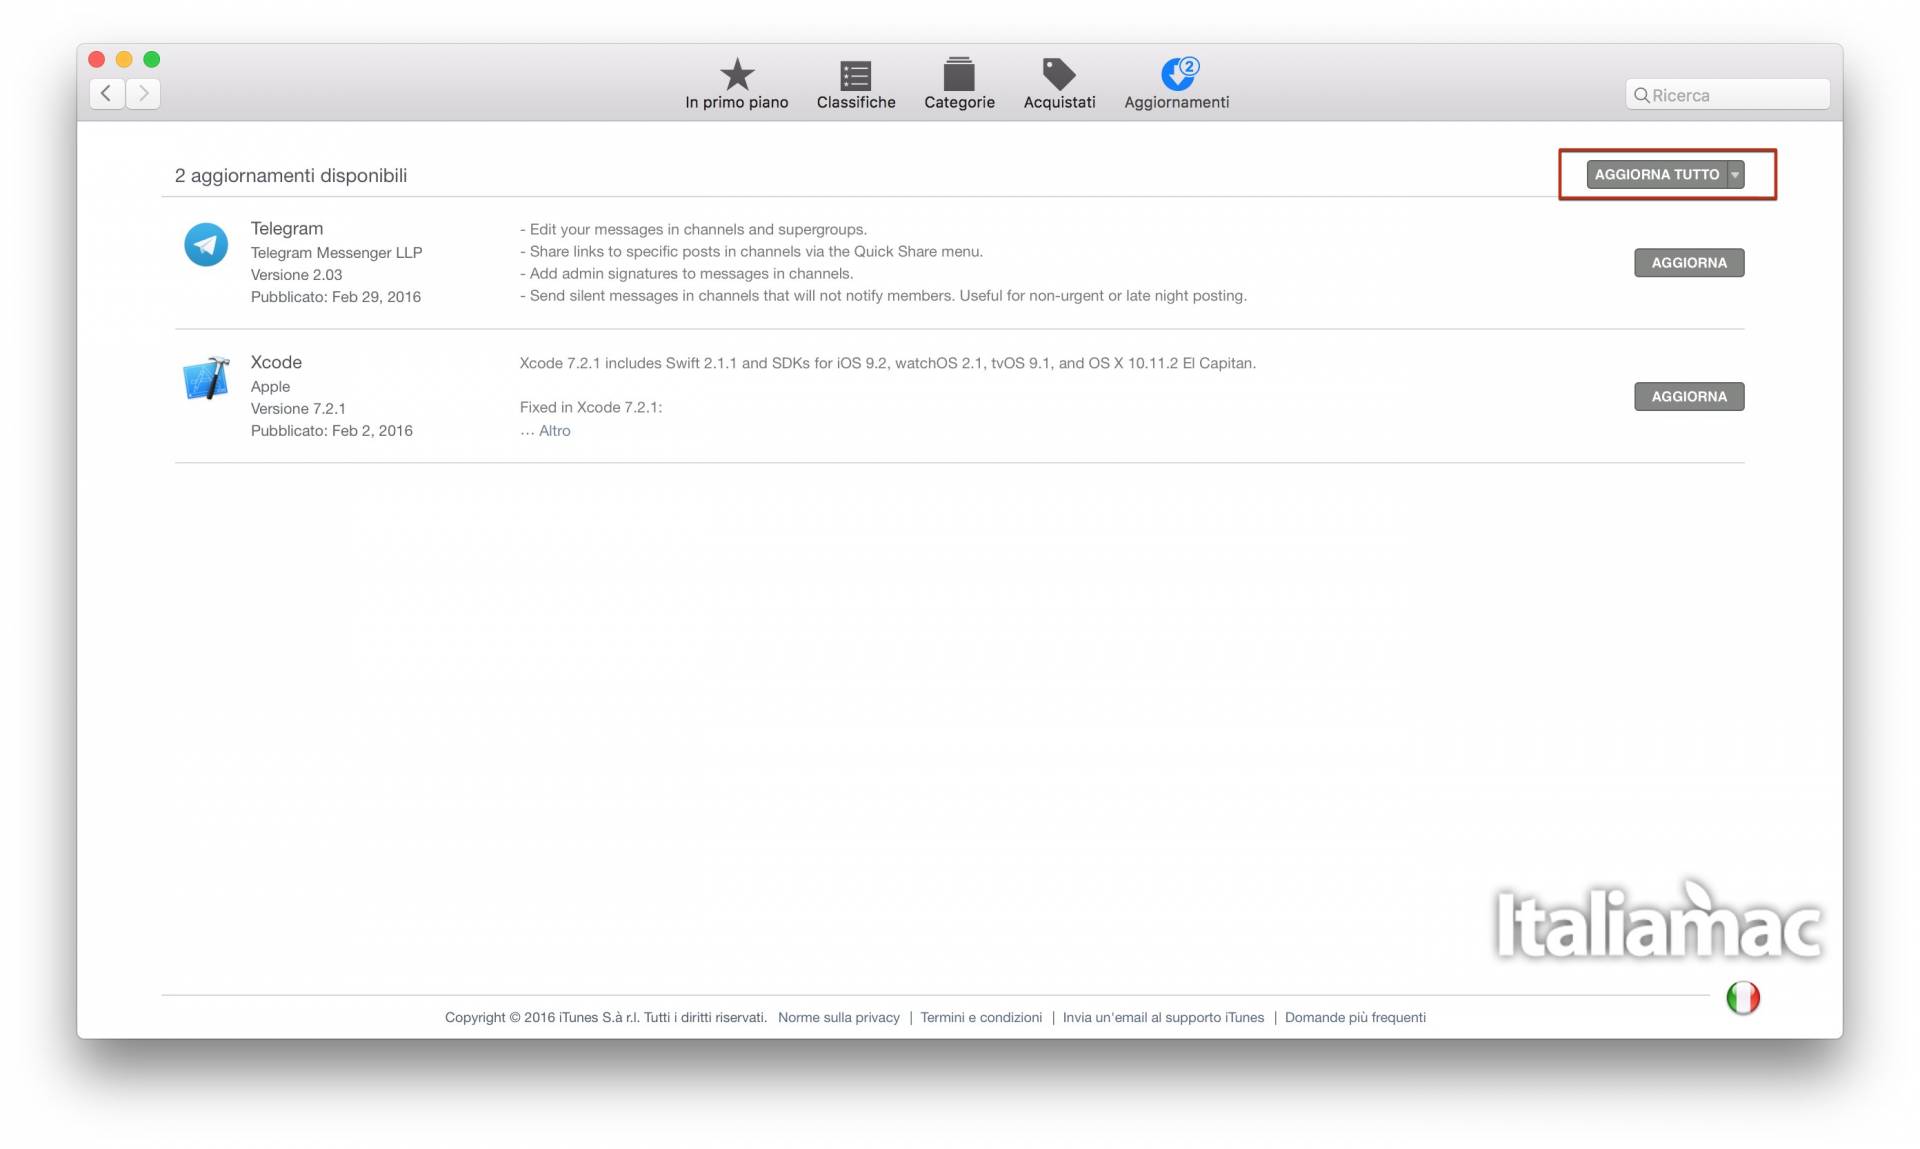Open Termini e condizioni link
1920x1149 pixels.
tap(981, 1017)
